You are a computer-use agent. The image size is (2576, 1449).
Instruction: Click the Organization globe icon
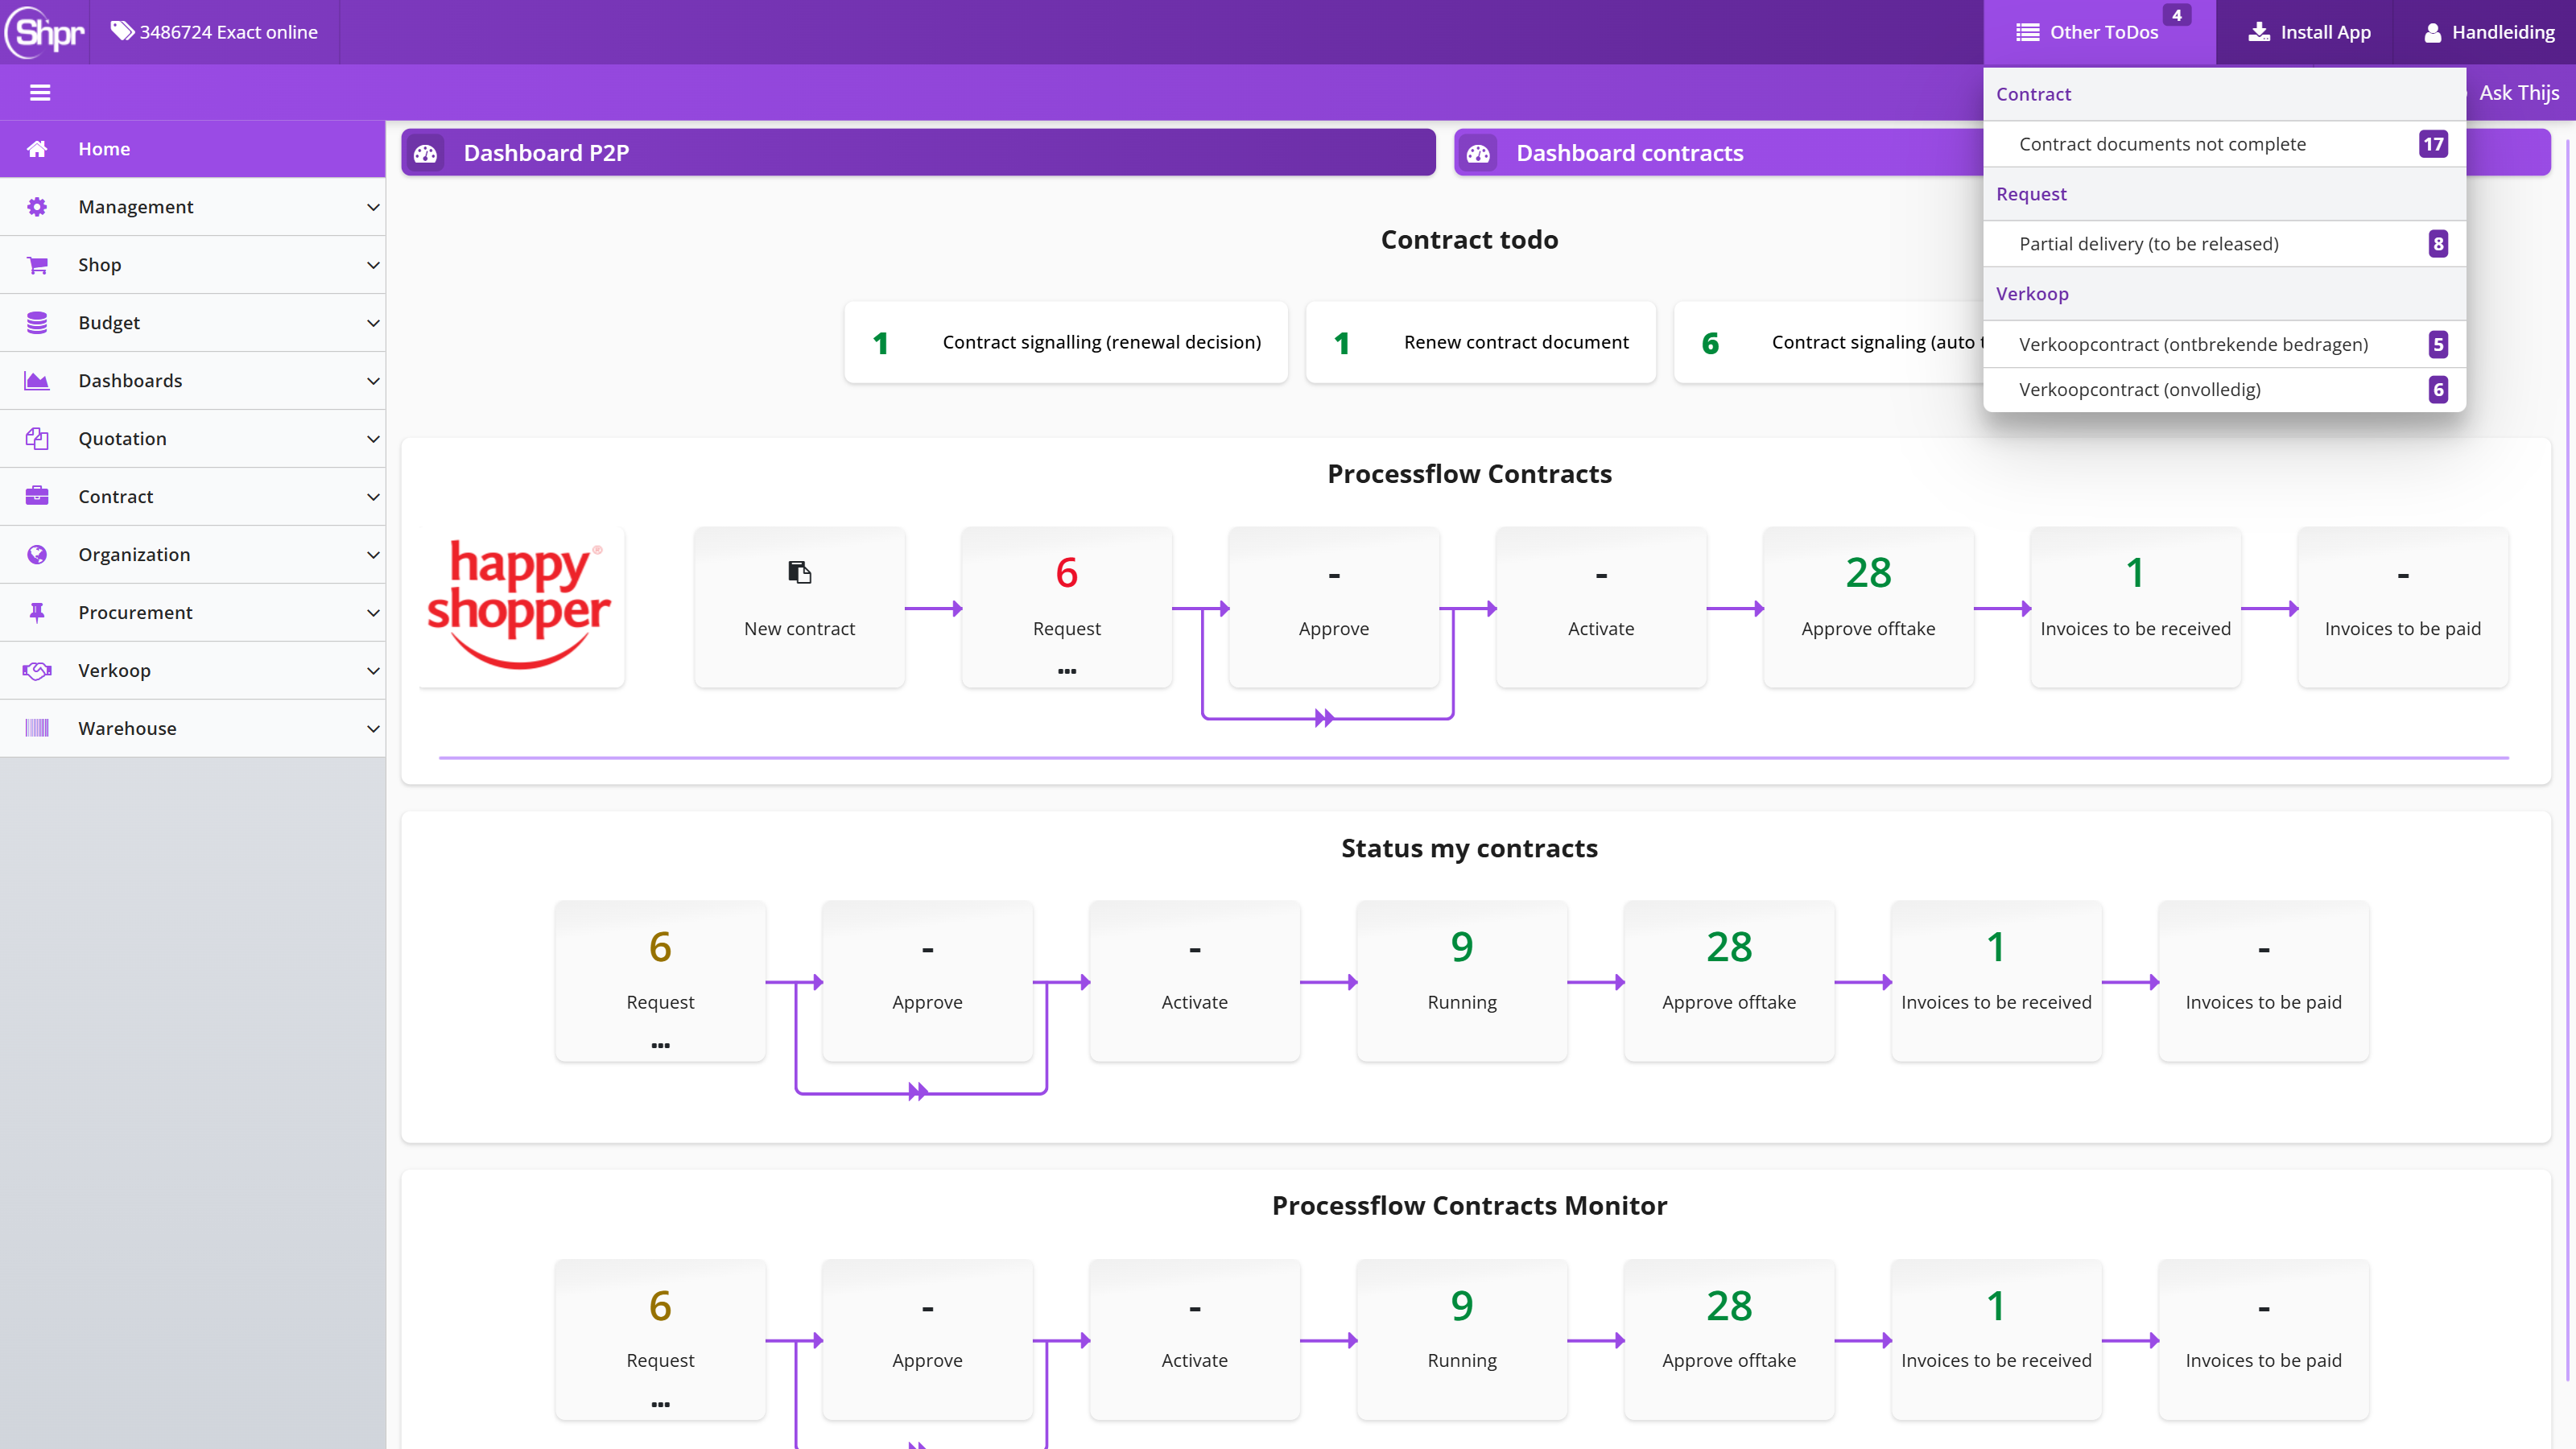(x=37, y=555)
